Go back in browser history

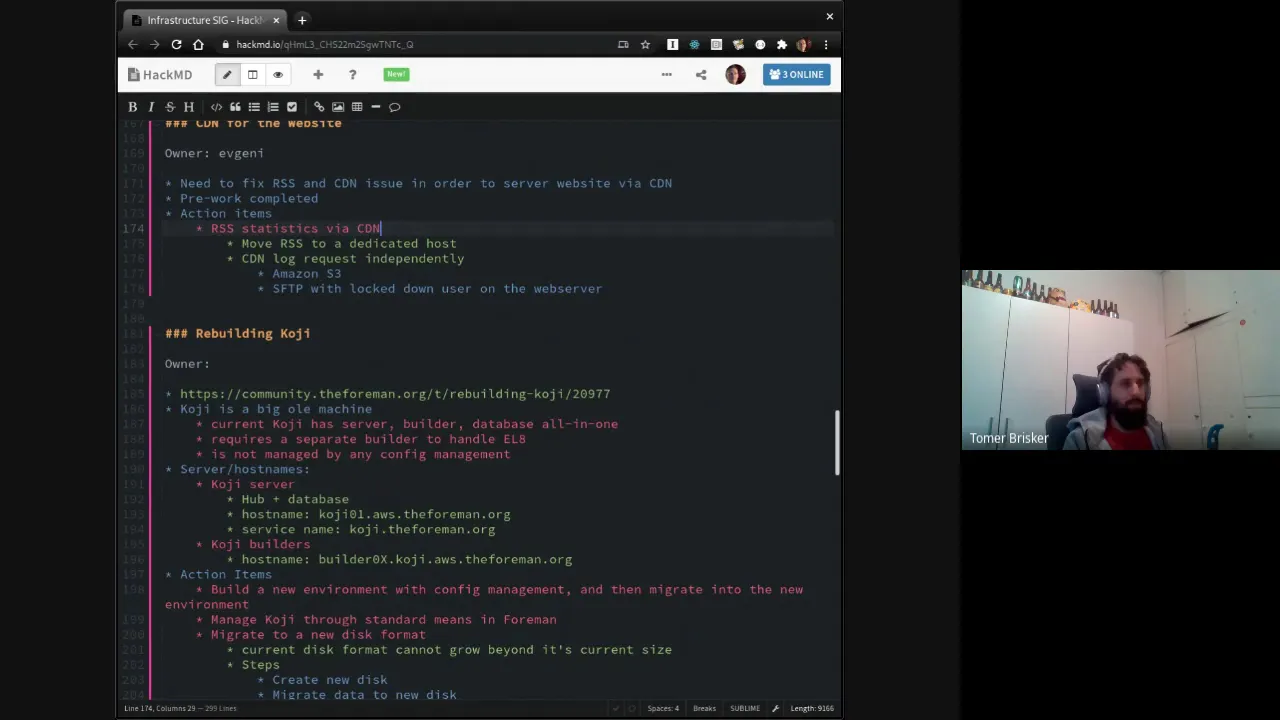[x=133, y=44]
